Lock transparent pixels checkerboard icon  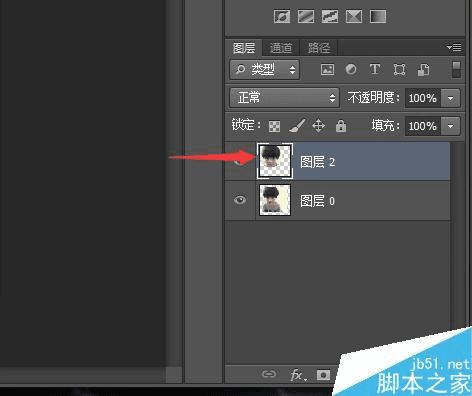point(274,126)
